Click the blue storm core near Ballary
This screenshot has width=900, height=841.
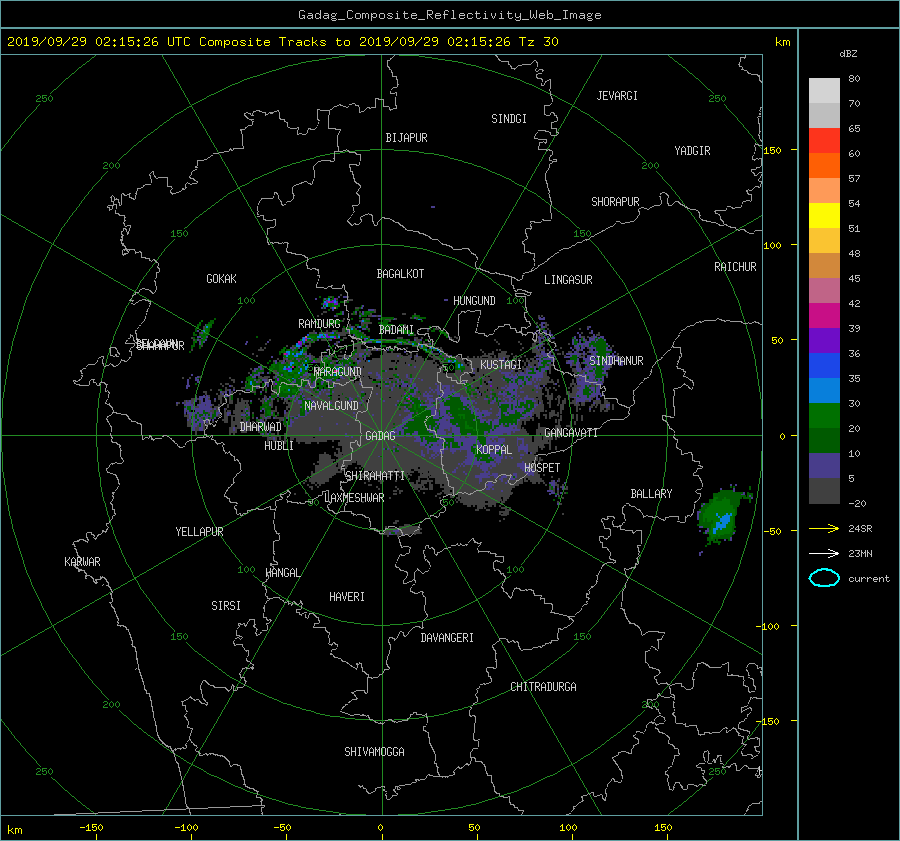pyautogui.click(x=723, y=522)
